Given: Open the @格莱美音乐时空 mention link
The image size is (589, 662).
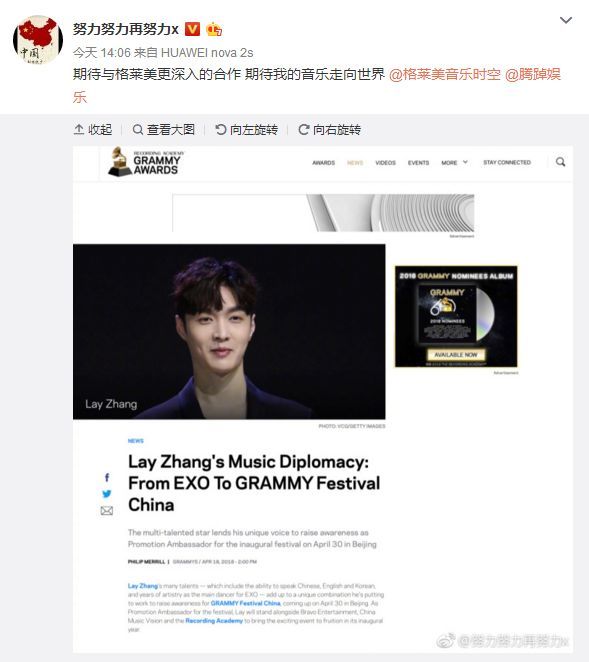Looking at the screenshot, I should pyautogui.click(x=445, y=74).
